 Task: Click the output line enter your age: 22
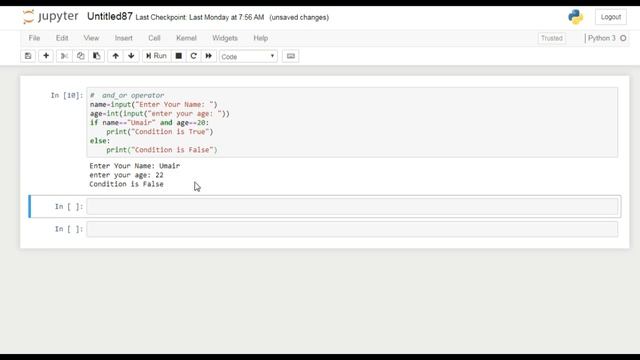tap(127, 175)
